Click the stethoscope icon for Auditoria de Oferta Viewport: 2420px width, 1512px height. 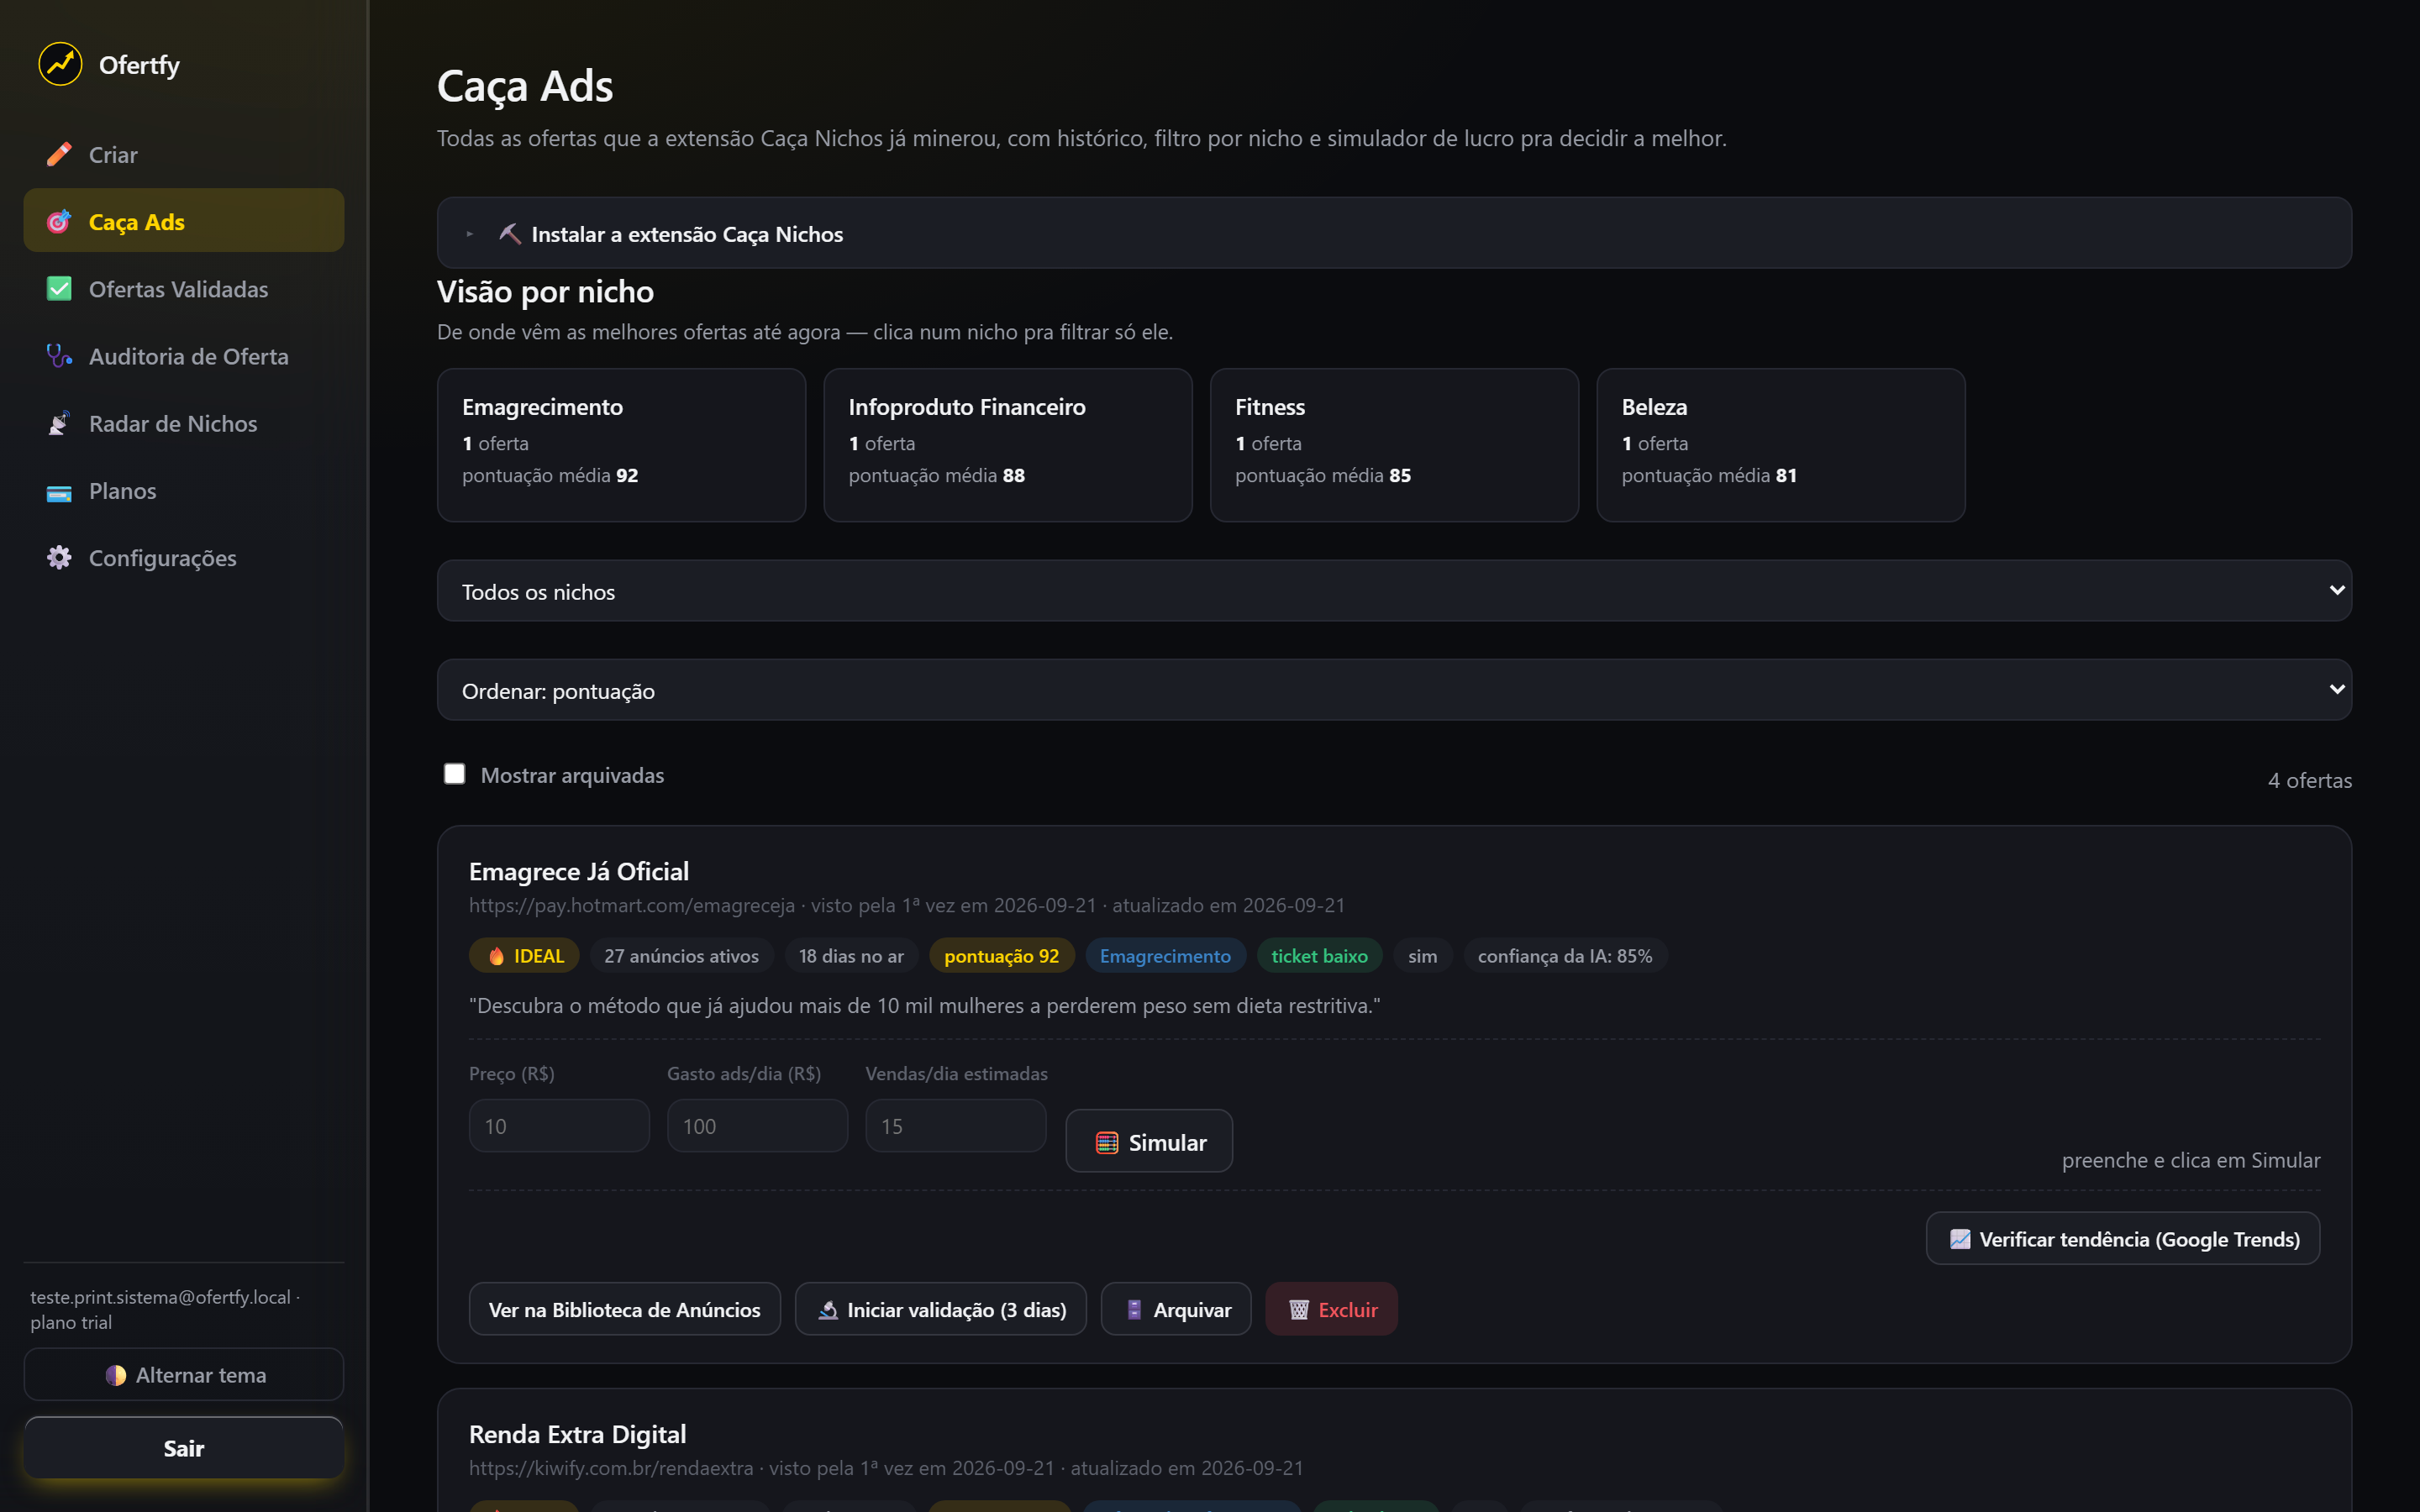click(x=59, y=355)
